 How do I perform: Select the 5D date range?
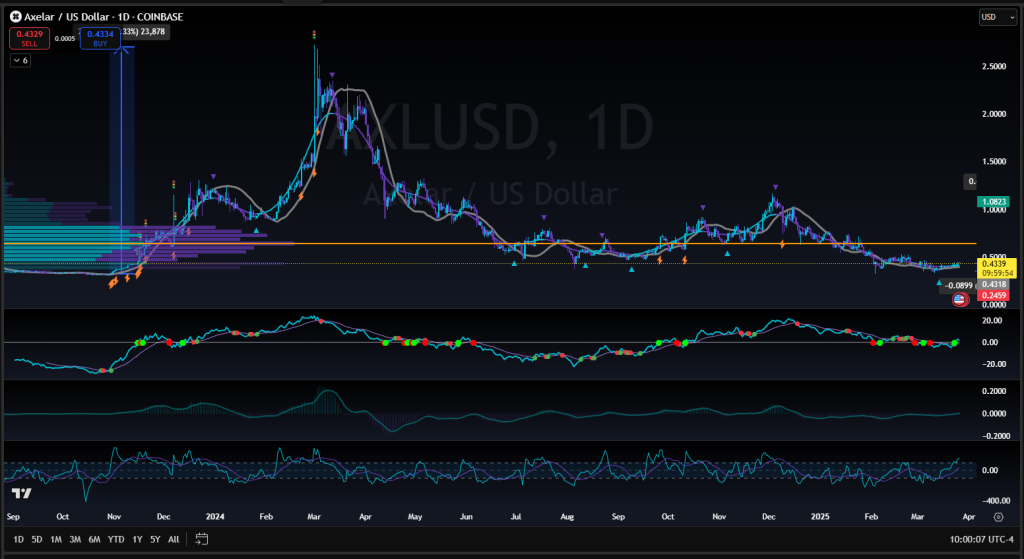pos(37,539)
